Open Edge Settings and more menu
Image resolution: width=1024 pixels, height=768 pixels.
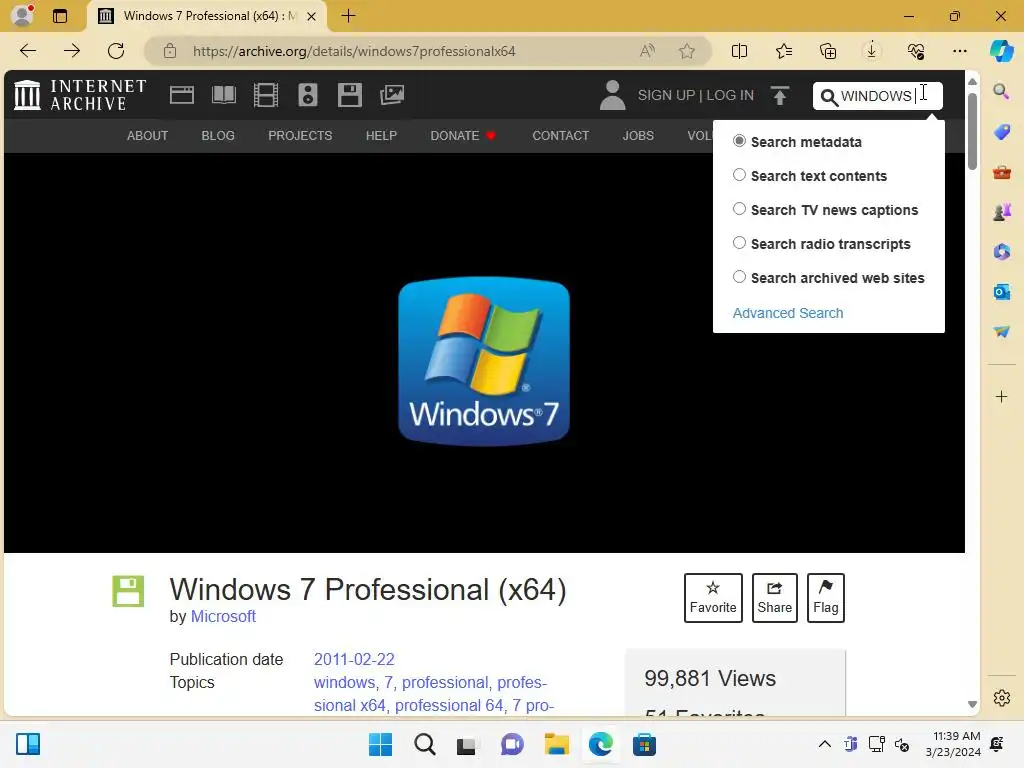click(x=959, y=51)
